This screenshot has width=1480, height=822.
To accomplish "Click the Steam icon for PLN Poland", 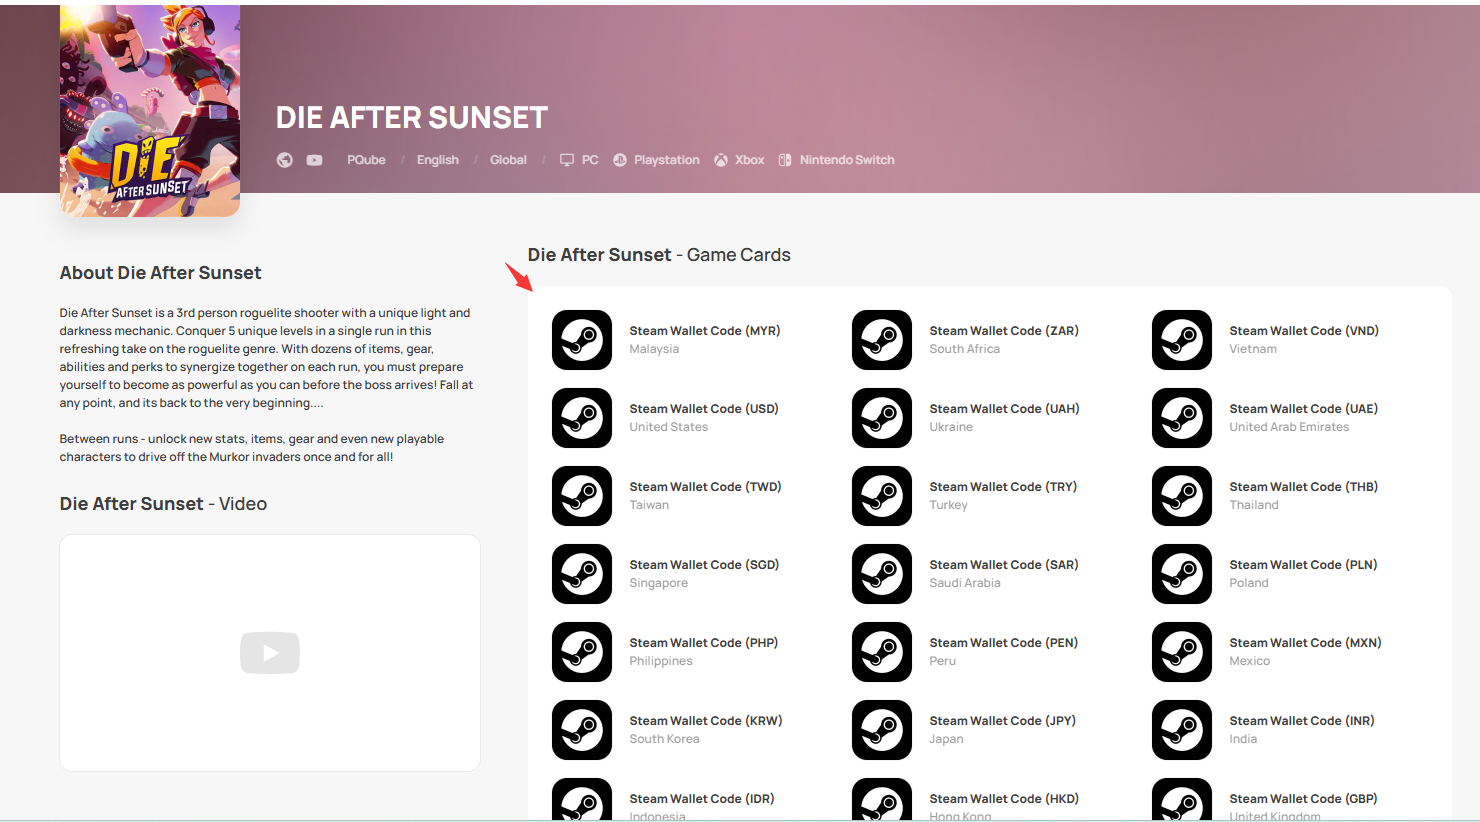I will 1182,574.
